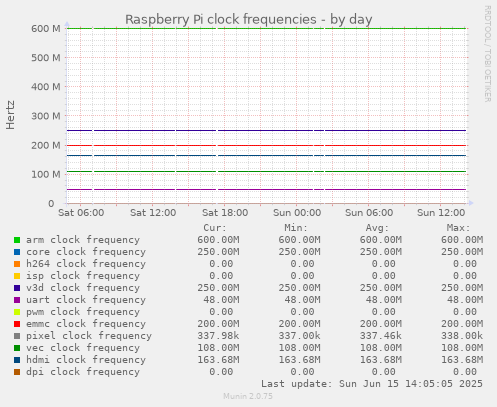Click the dark green vec legend swatch

click(17, 348)
